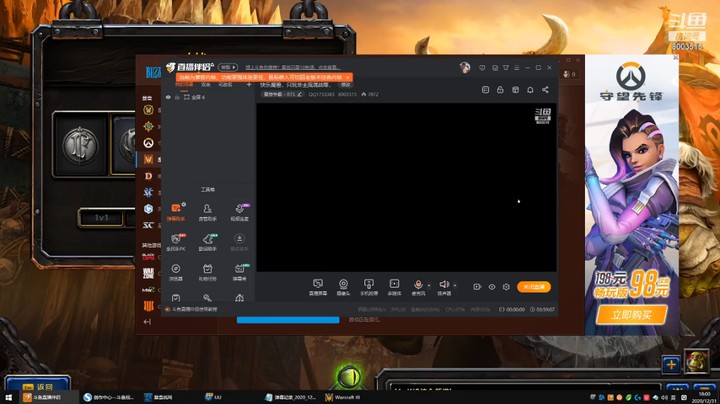Open the 全民乐PK tool
The image size is (720, 404).
[176, 242]
